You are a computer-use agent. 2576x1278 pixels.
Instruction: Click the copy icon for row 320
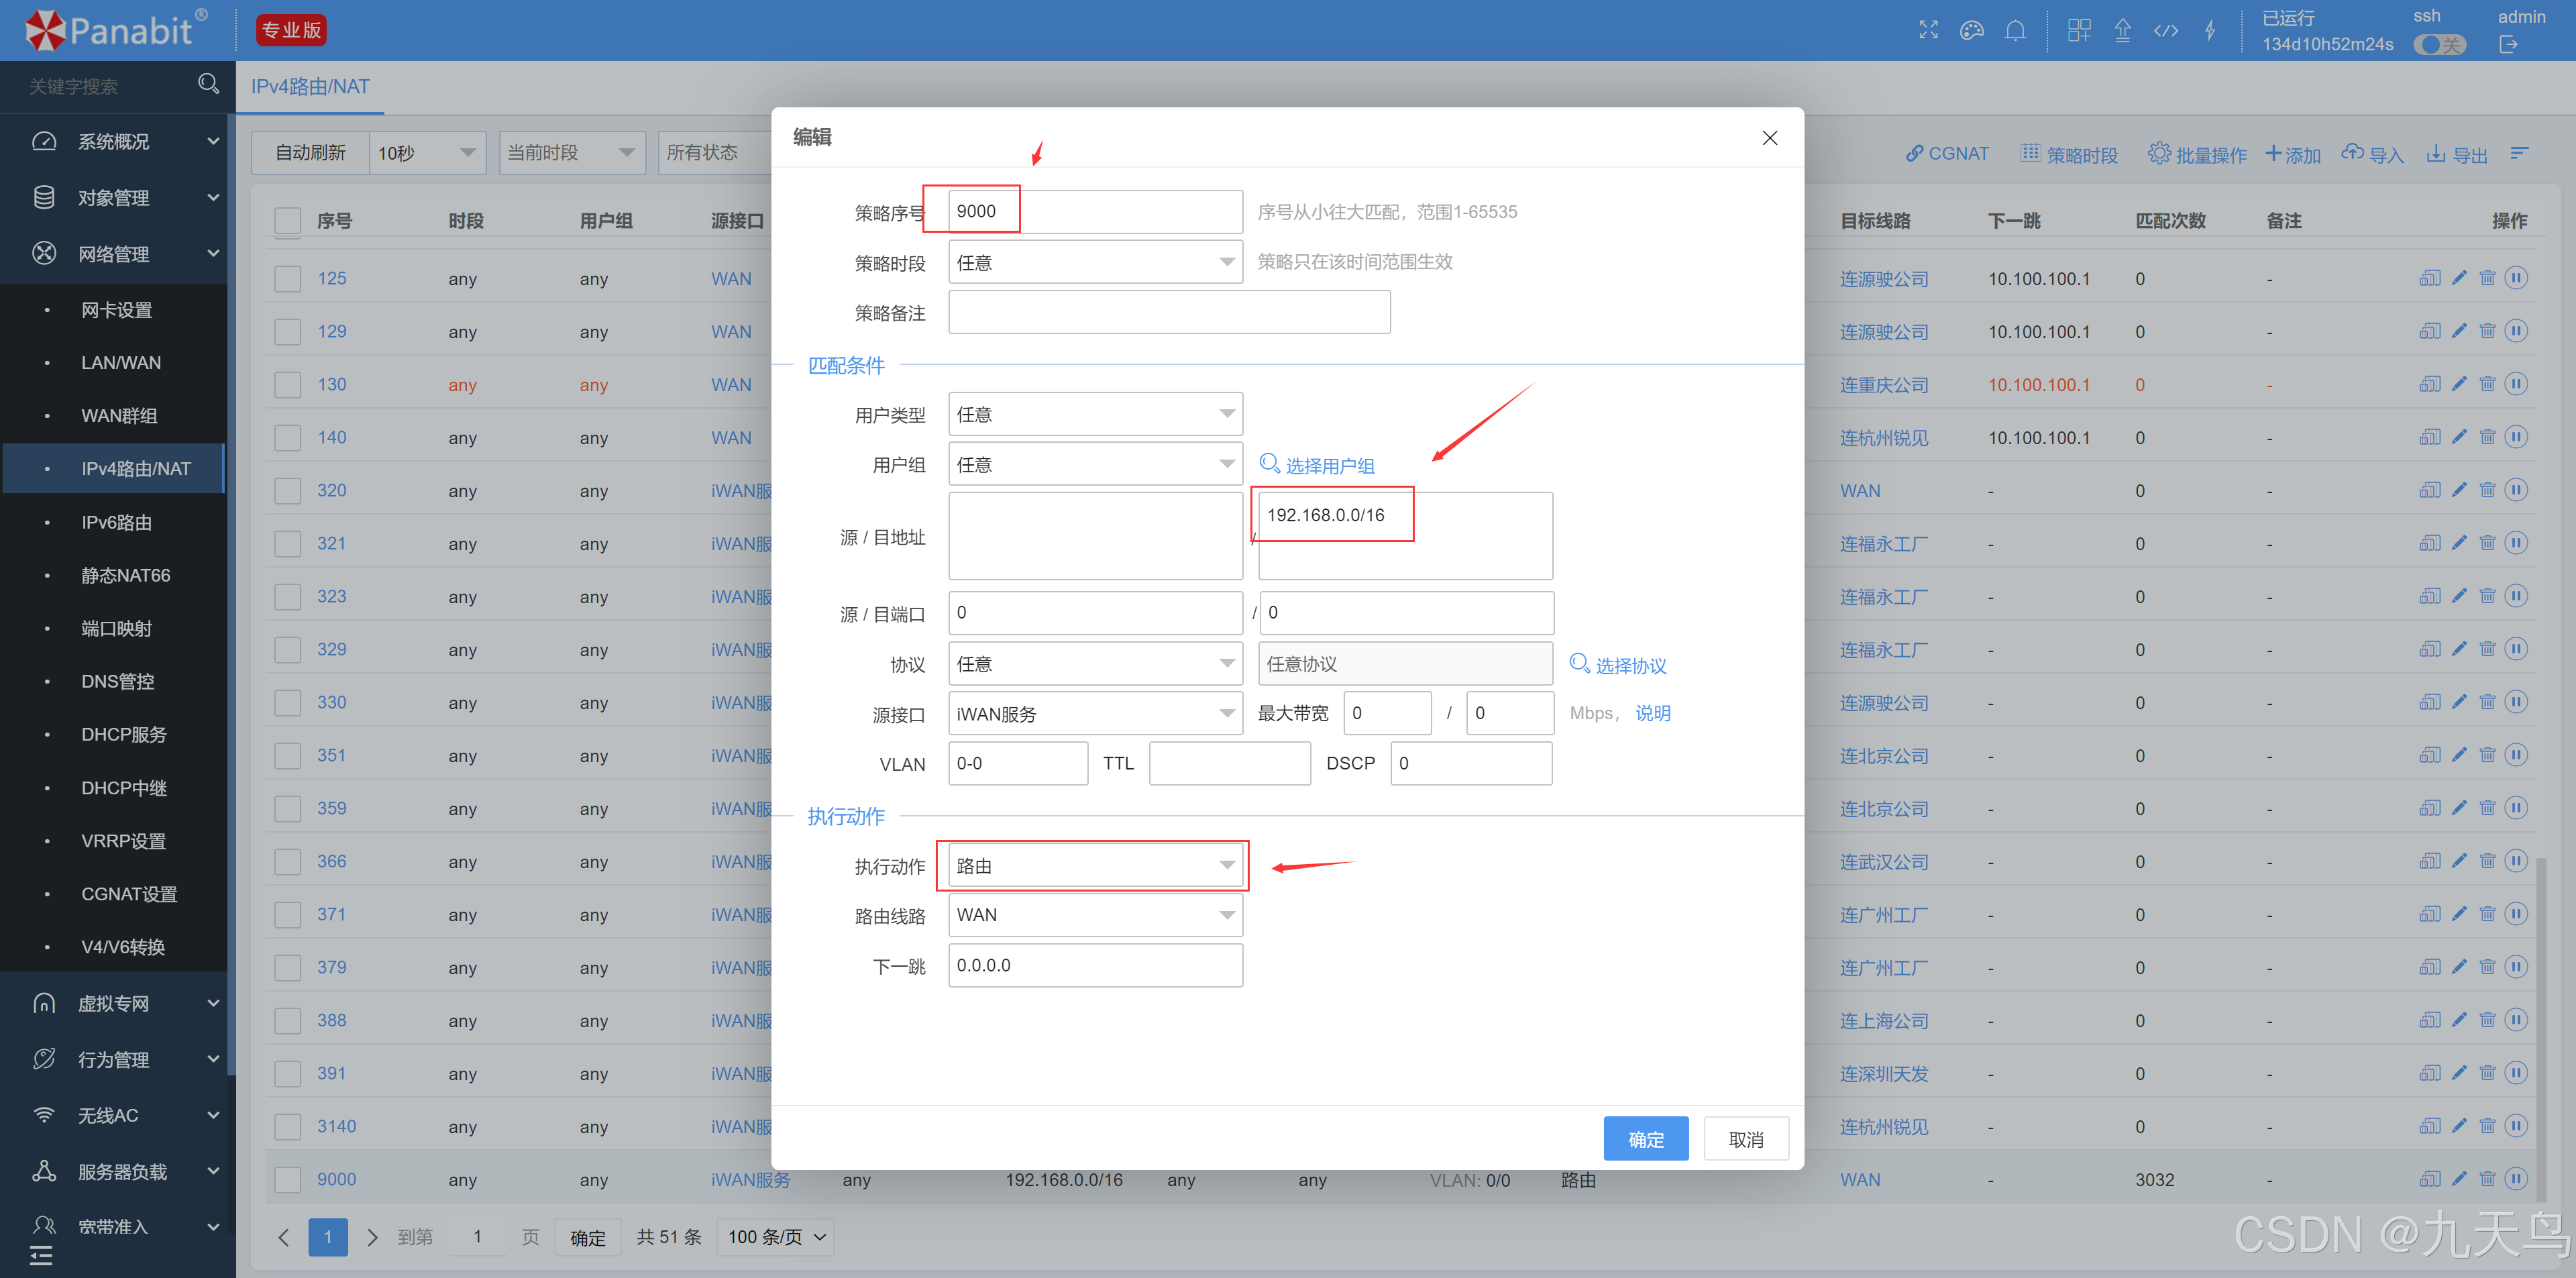(x=2430, y=490)
